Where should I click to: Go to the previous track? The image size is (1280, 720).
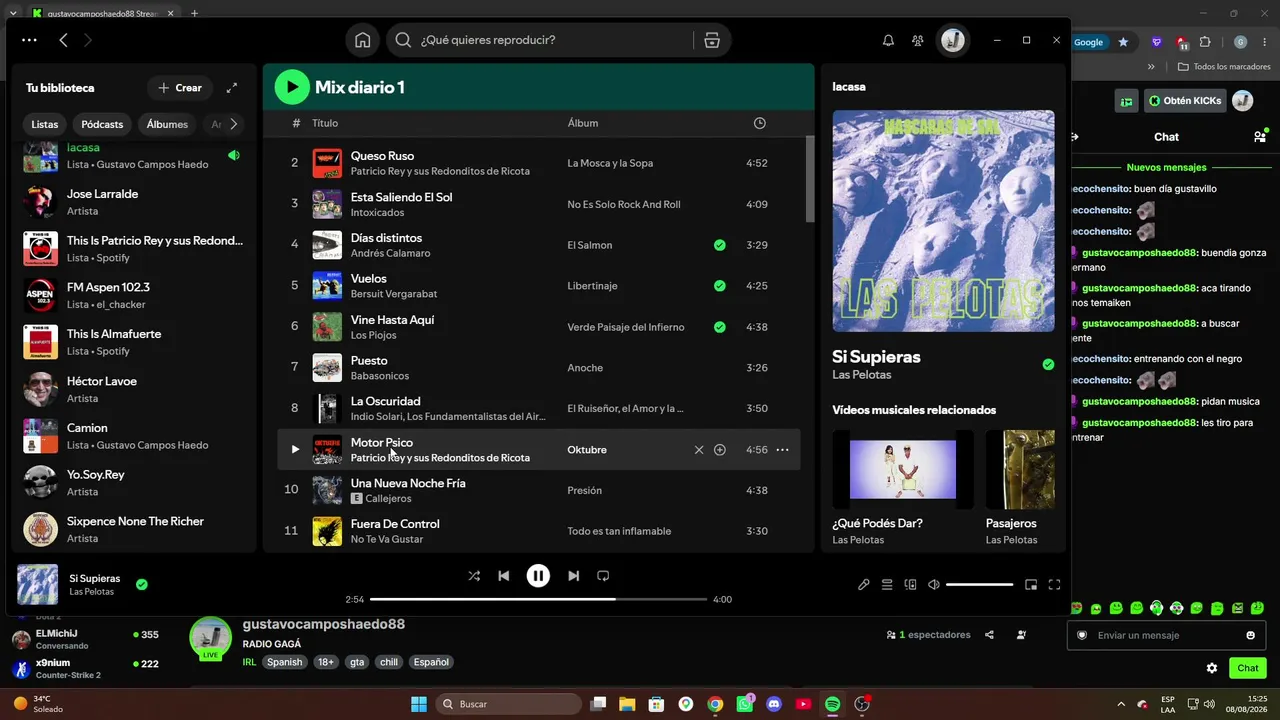click(x=504, y=576)
